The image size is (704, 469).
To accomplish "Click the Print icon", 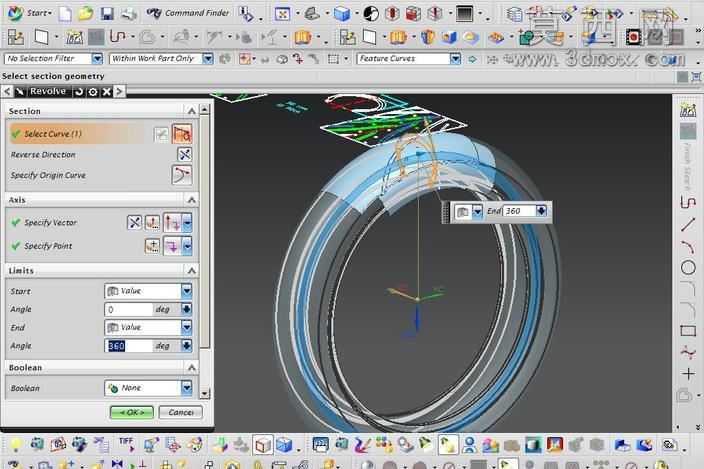I will [x=129, y=13].
